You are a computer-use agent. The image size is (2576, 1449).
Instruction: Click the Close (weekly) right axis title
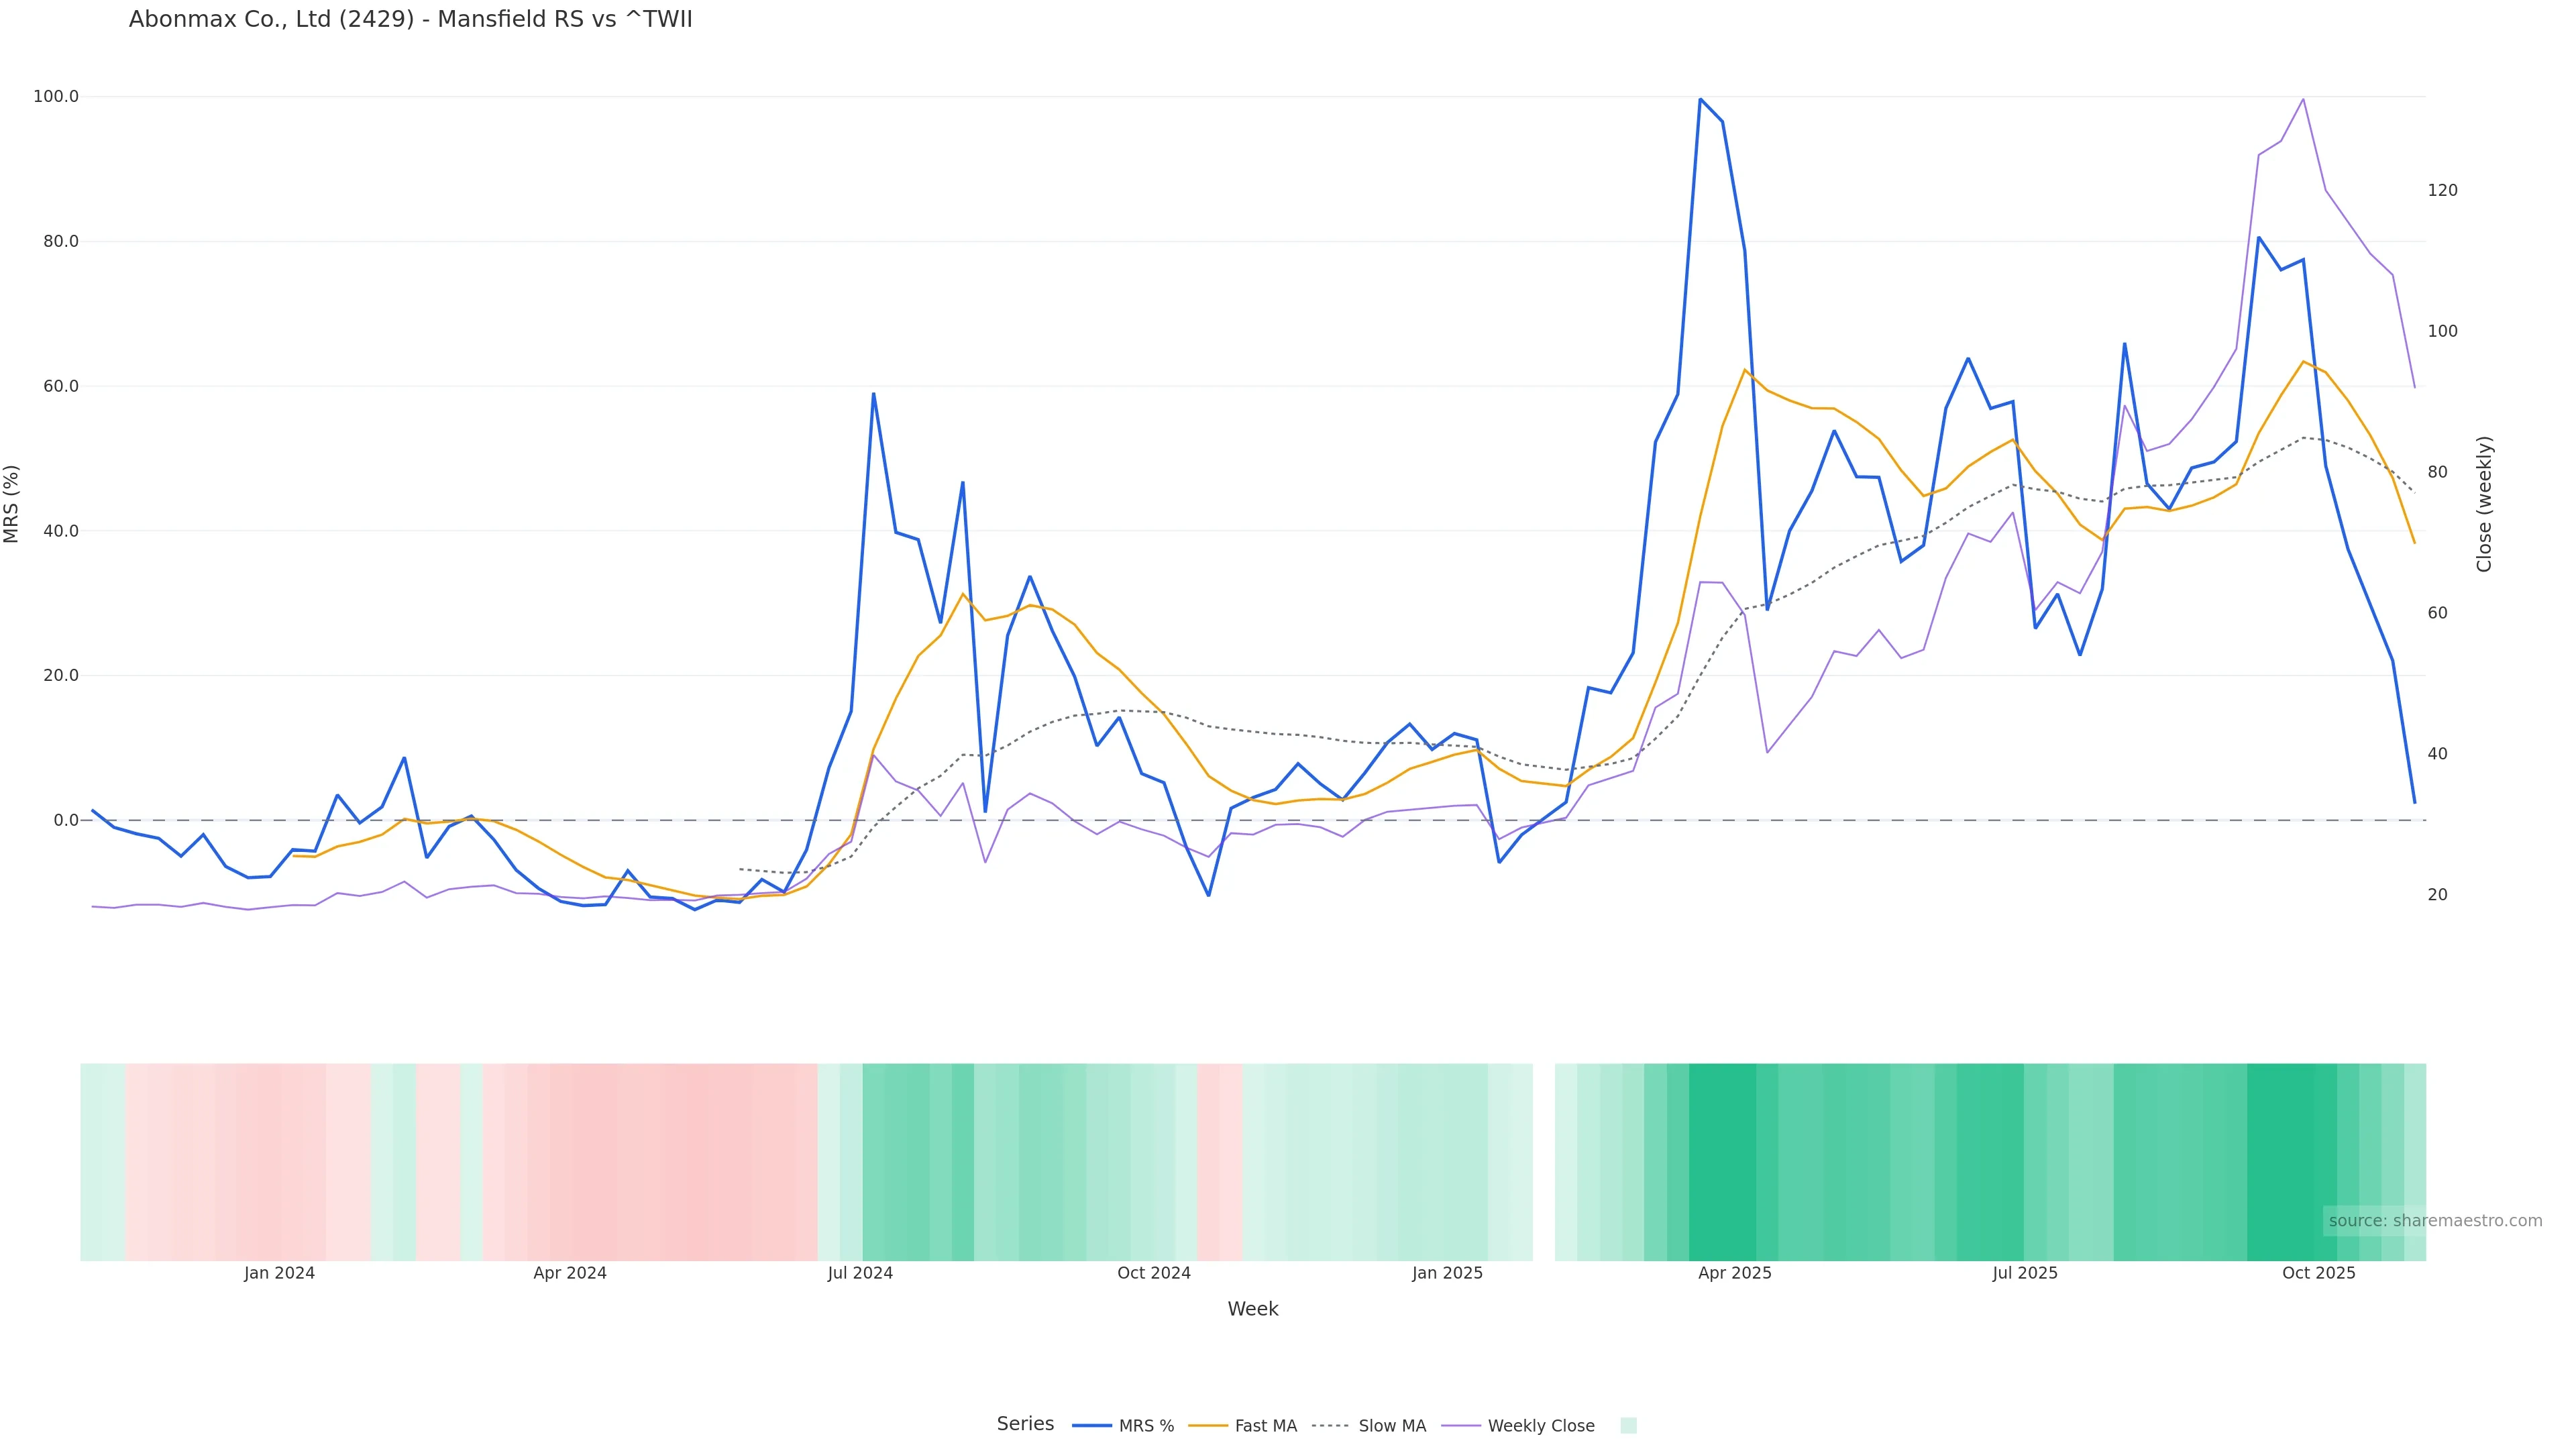point(2484,503)
